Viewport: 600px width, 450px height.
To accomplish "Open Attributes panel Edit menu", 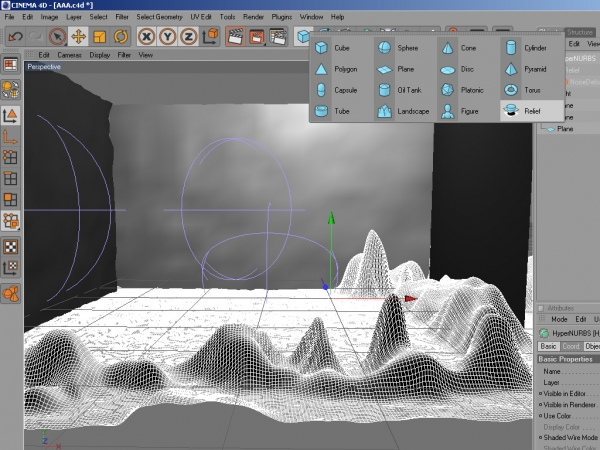I will (x=580, y=319).
